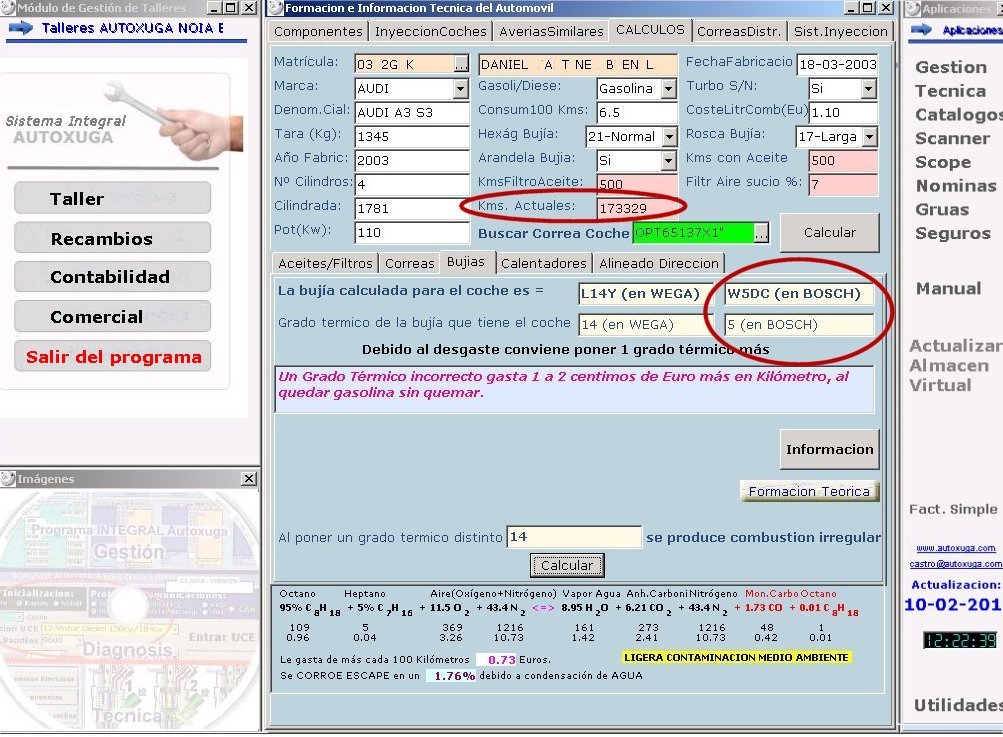The height and width of the screenshot is (737, 1003).
Task: Click the Buscar Correa browse ellipsis button
Action: pos(761,234)
